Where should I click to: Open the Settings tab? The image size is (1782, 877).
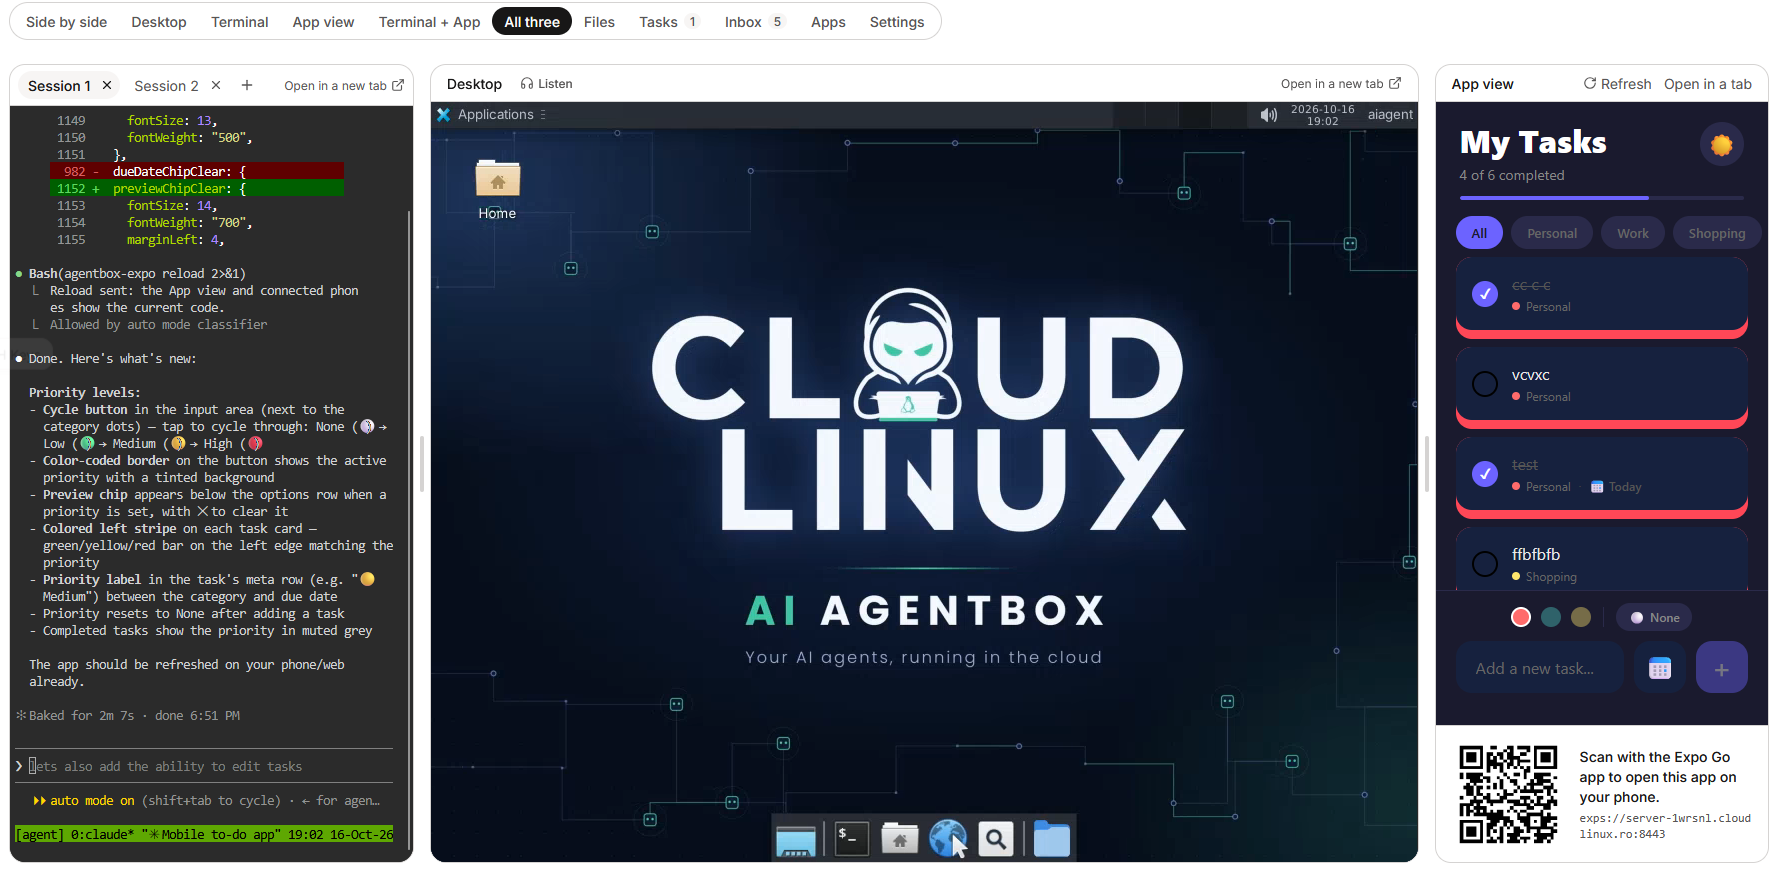tap(897, 22)
